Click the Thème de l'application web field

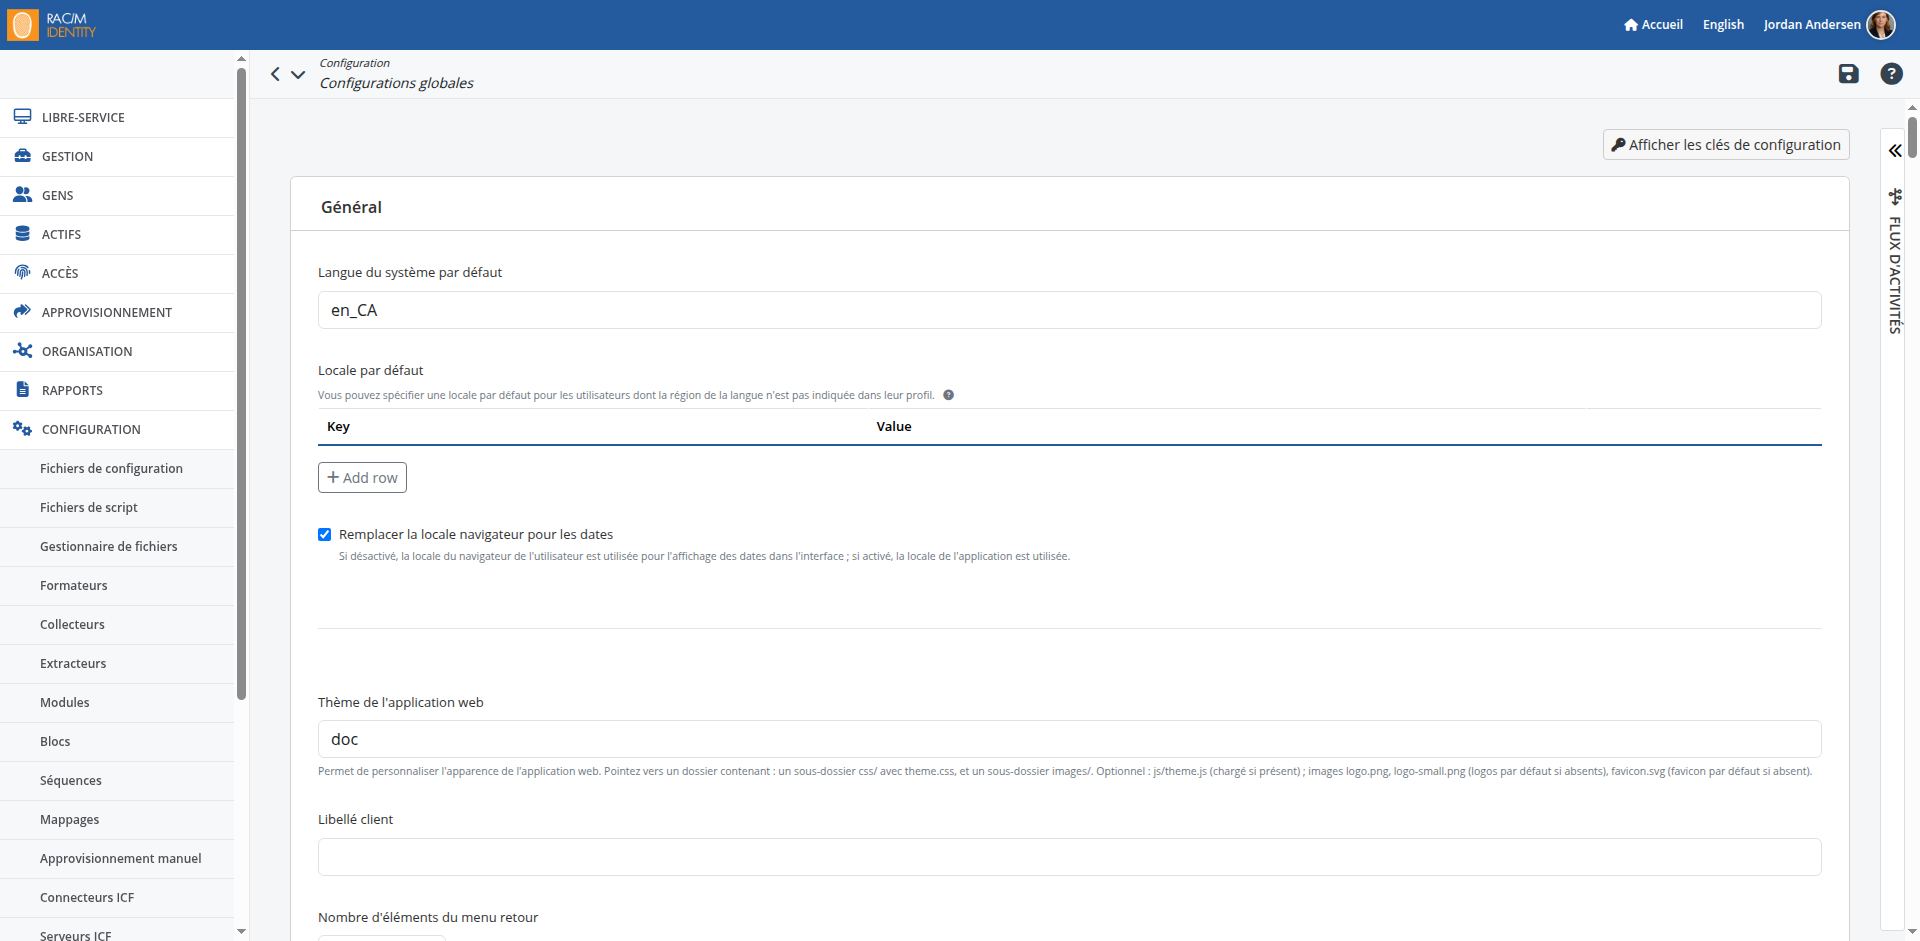[x=1069, y=739]
